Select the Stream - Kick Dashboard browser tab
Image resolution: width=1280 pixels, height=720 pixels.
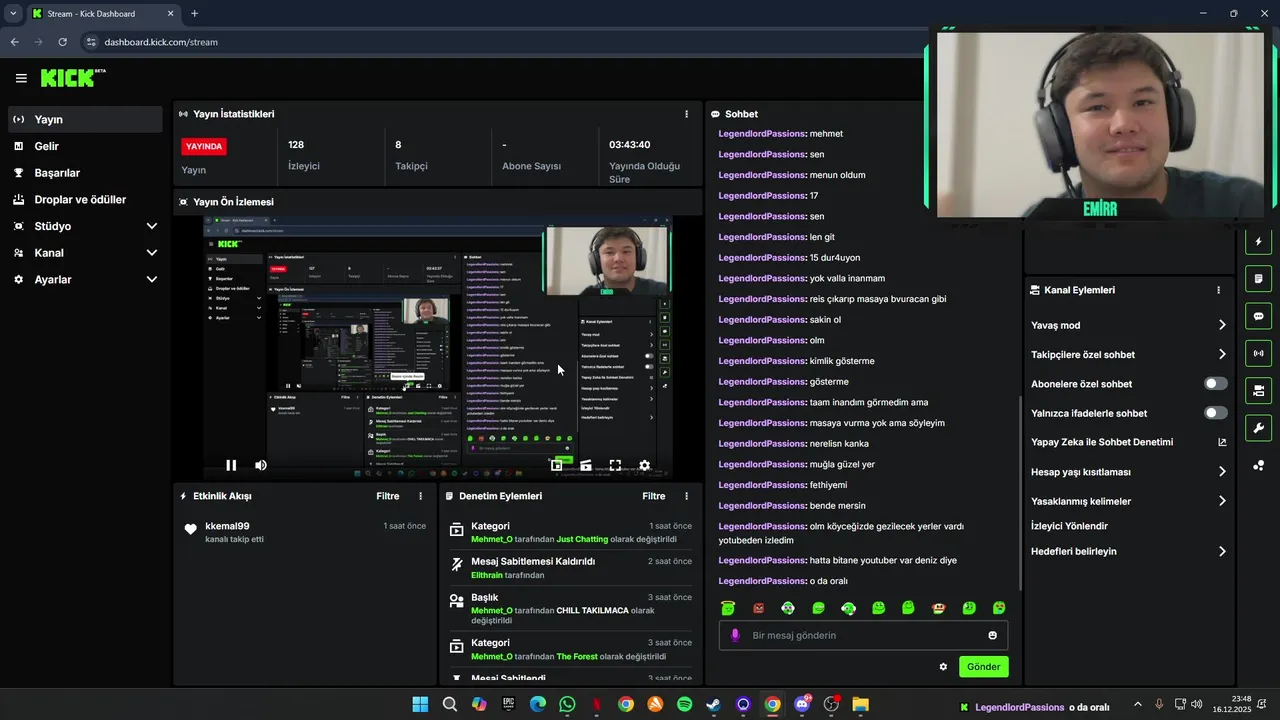tap(103, 14)
